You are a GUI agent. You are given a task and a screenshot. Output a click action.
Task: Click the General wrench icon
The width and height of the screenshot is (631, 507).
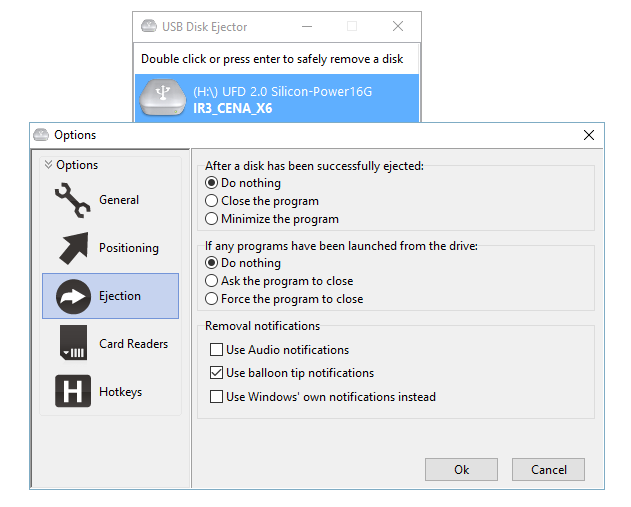(73, 201)
